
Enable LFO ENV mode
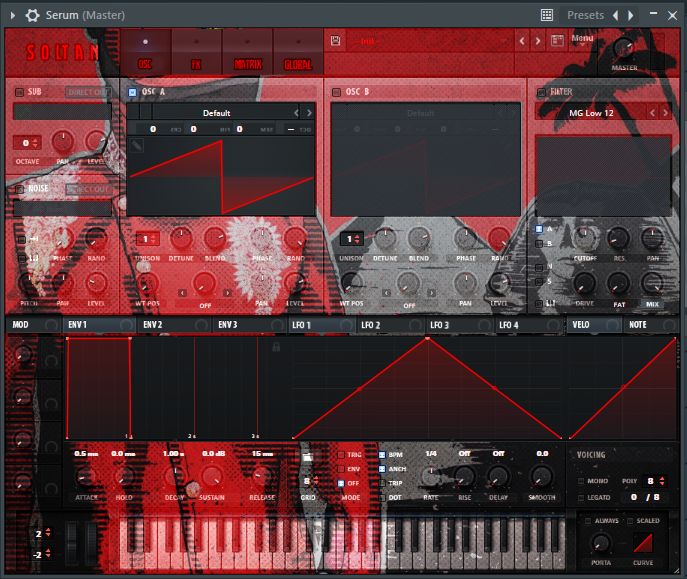tap(341, 469)
